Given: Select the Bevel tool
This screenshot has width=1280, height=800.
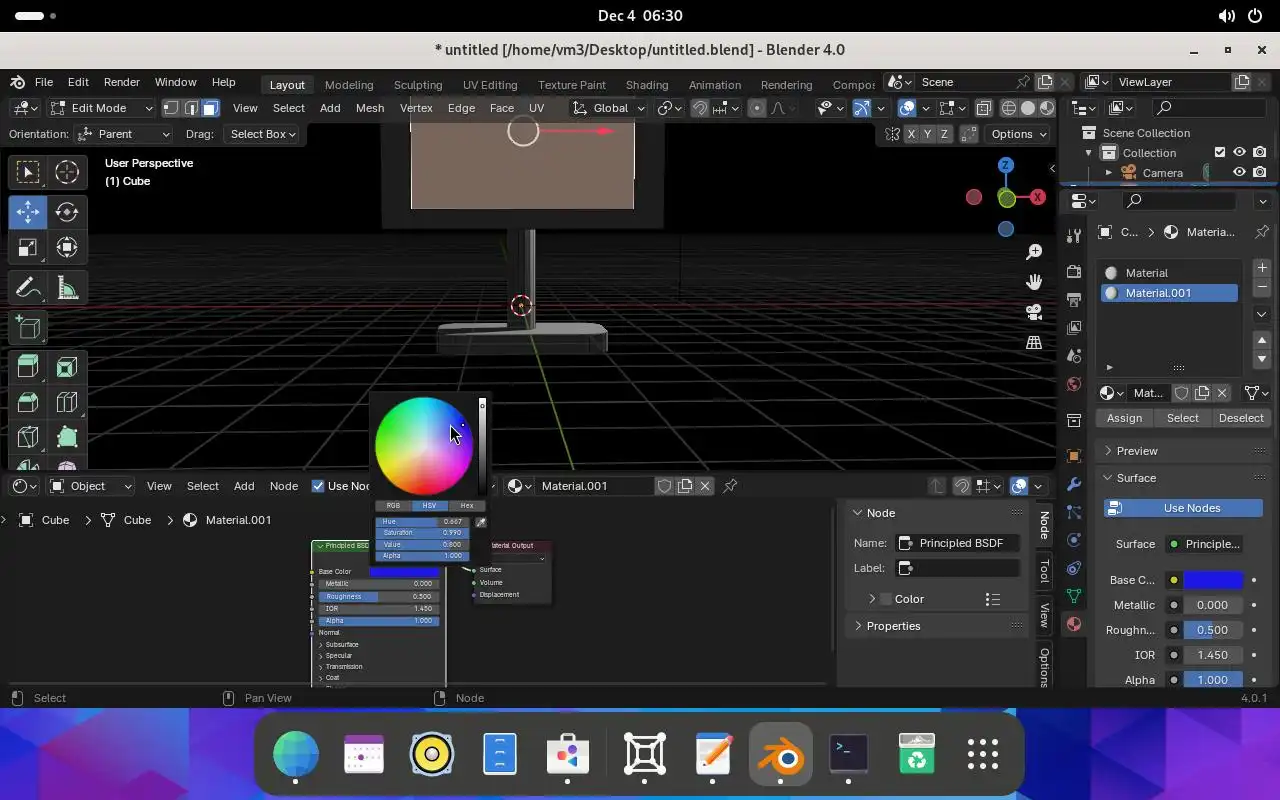Looking at the screenshot, I should pos(28,402).
